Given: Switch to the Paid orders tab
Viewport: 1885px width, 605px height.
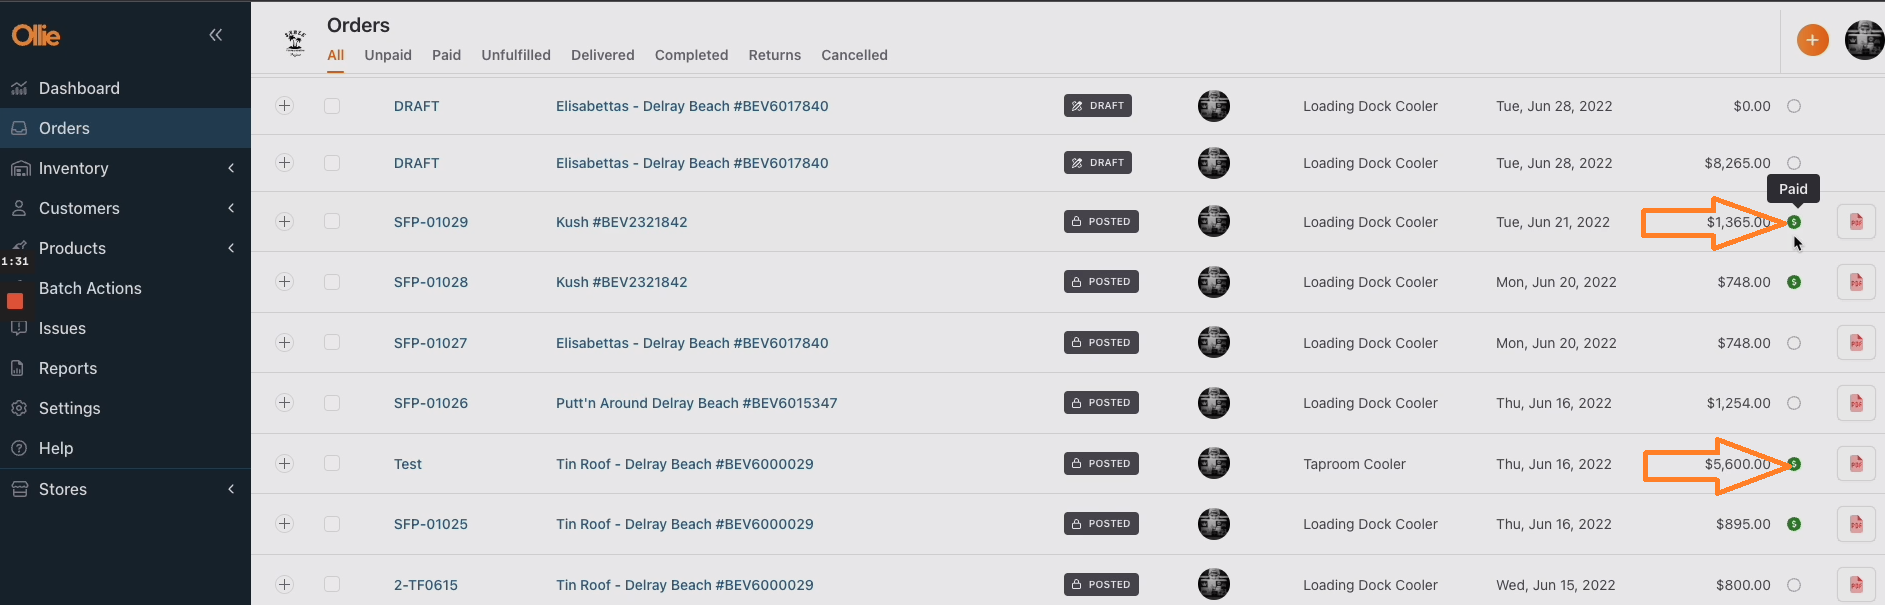Looking at the screenshot, I should 446,55.
